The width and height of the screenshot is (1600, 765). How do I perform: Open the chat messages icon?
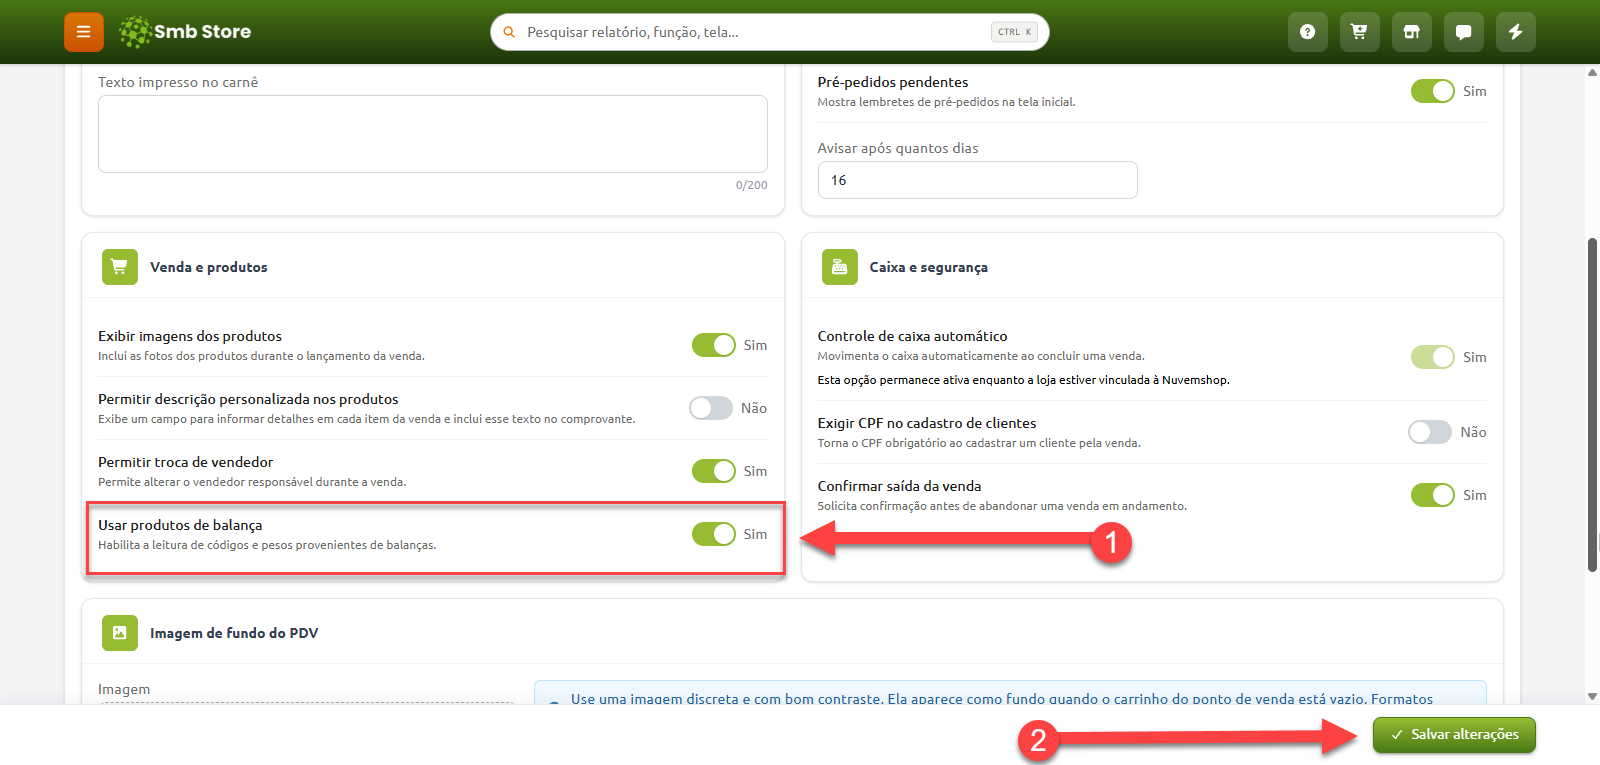[x=1463, y=32]
